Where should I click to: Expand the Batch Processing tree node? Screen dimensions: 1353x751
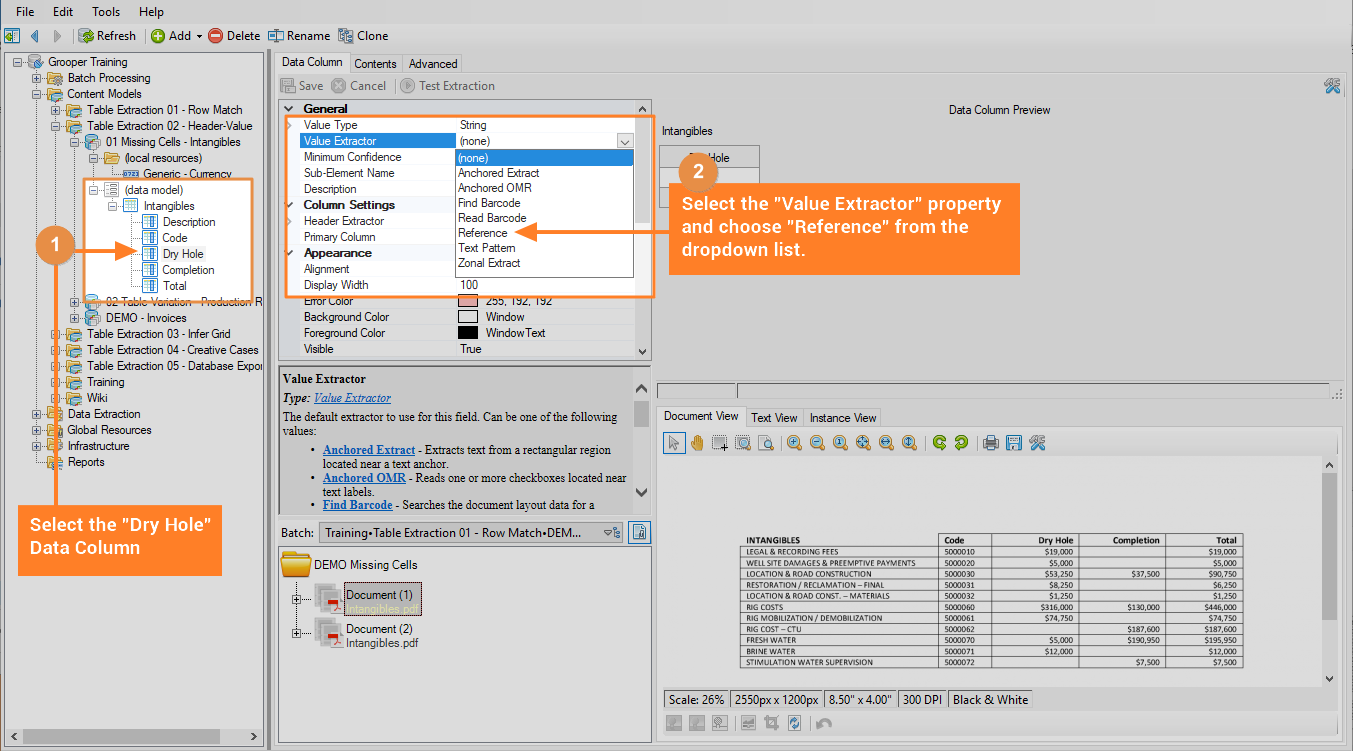[37, 78]
